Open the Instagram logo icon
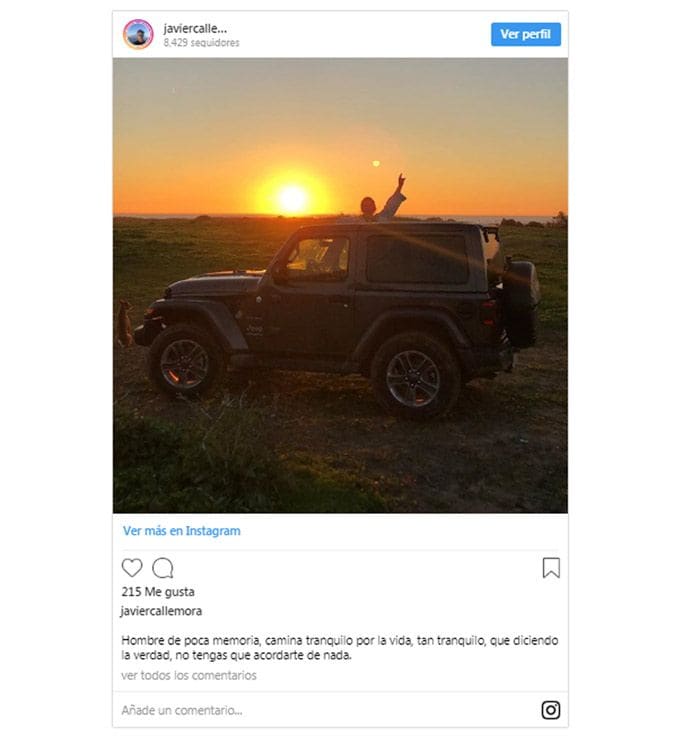The height and width of the screenshot is (744, 700). [551, 710]
